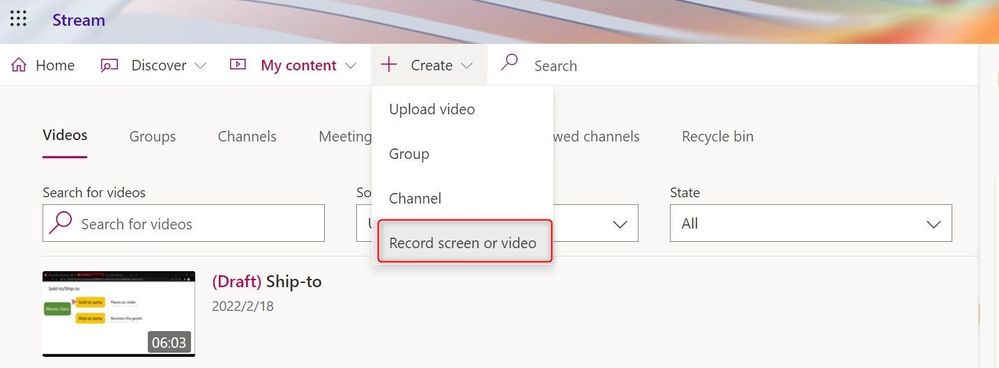Click magnifier icon in Search for videos

(60, 223)
